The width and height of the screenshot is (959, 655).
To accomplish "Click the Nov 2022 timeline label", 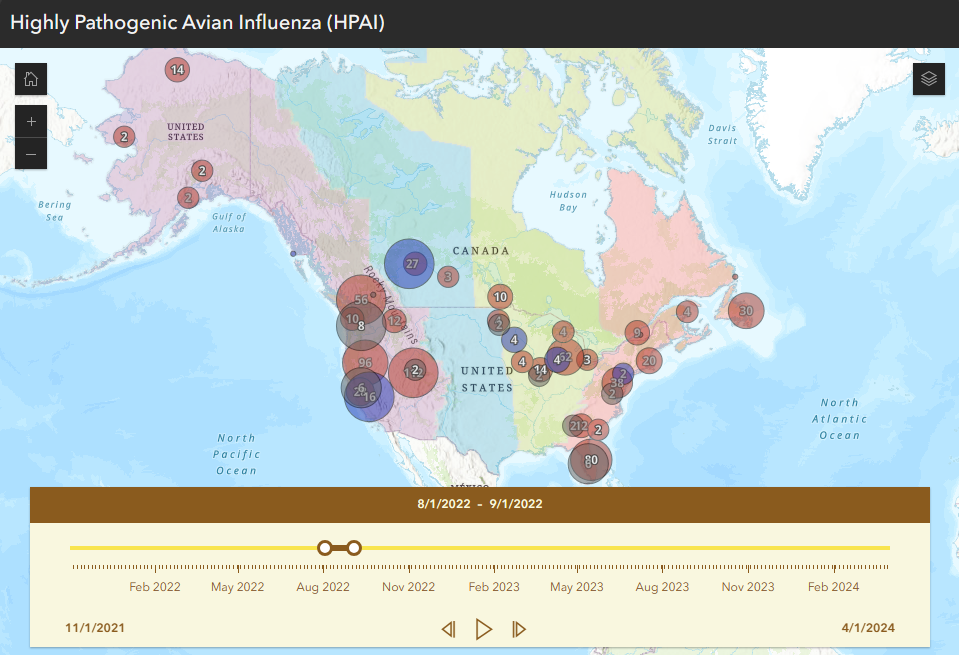I will [408, 587].
